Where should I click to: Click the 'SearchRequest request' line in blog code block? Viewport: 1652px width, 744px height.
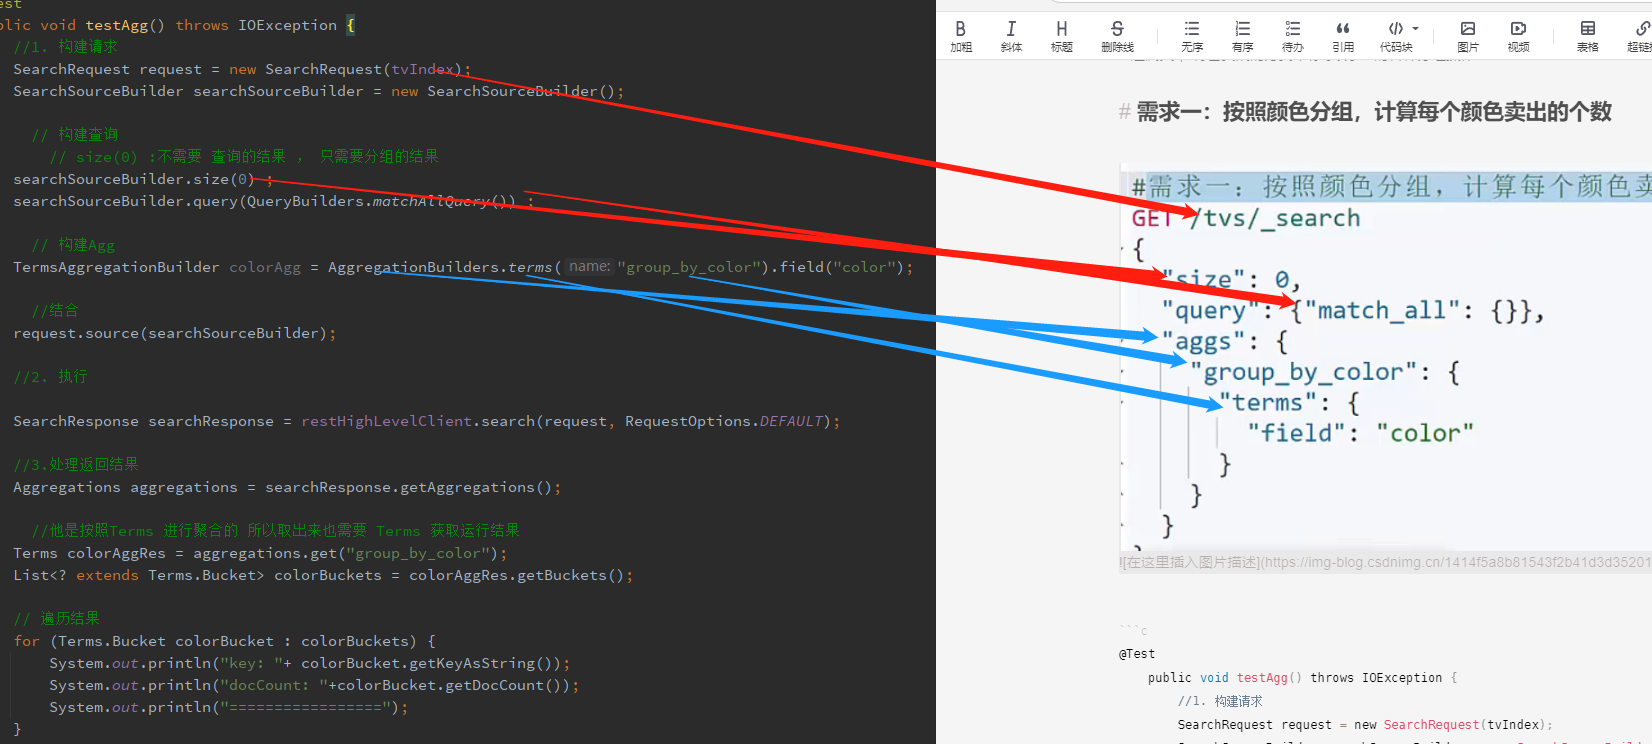[x=1365, y=725]
